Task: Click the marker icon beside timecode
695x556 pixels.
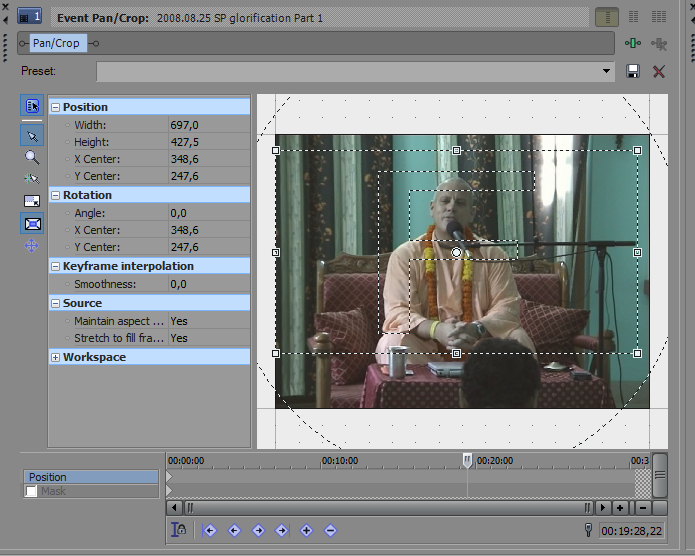Action: tap(588, 530)
